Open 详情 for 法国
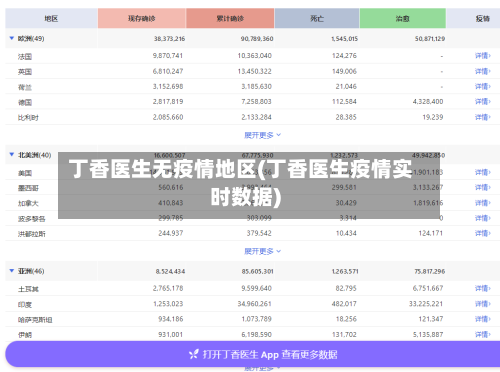The height and width of the screenshot is (372, 500). pyautogui.click(x=483, y=56)
